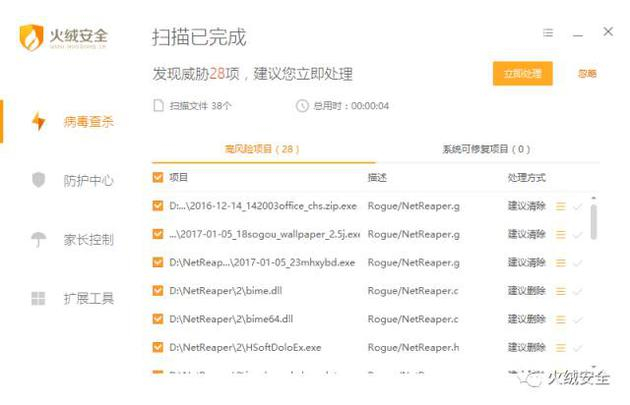
Task: Open 防护中心 in the sidebar
Action: 88,180
